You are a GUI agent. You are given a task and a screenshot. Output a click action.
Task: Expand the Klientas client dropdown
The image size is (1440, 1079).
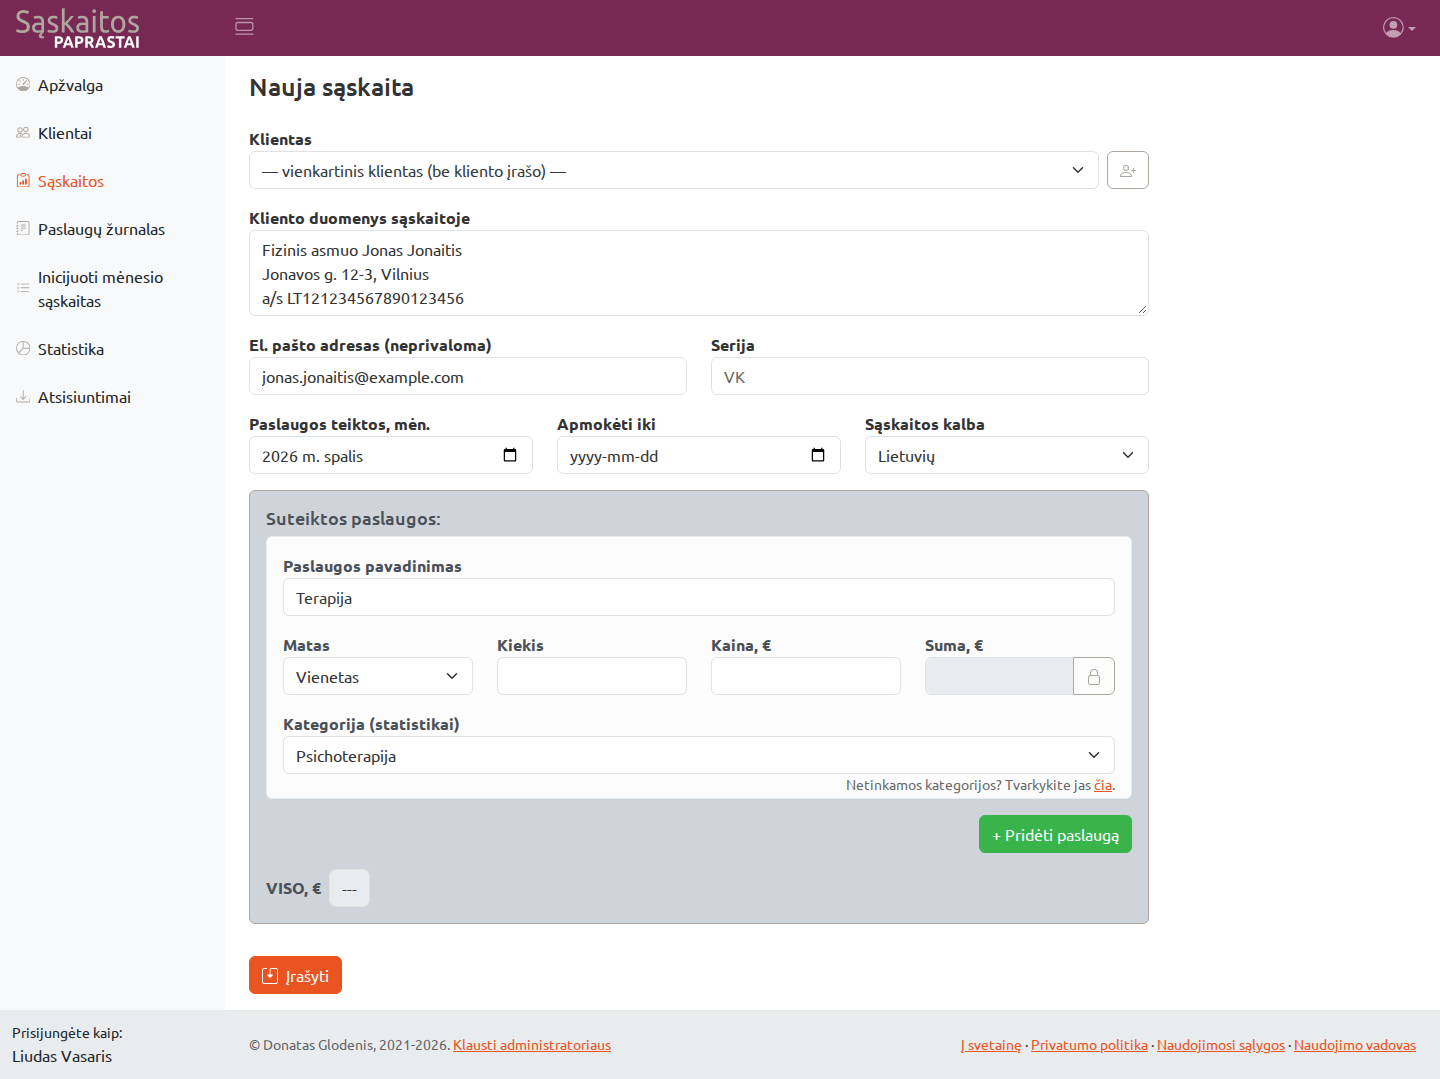click(674, 170)
